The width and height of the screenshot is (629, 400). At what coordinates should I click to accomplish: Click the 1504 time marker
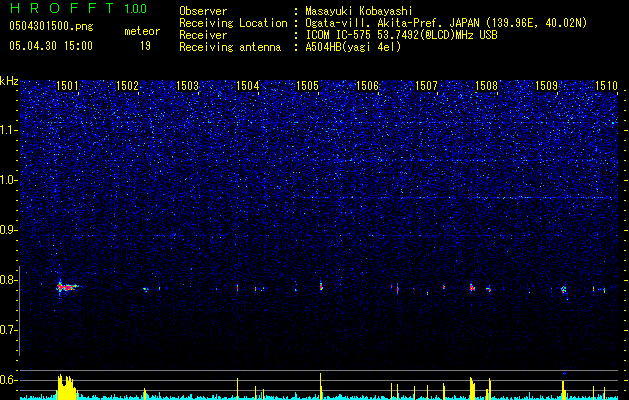click(248, 85)
